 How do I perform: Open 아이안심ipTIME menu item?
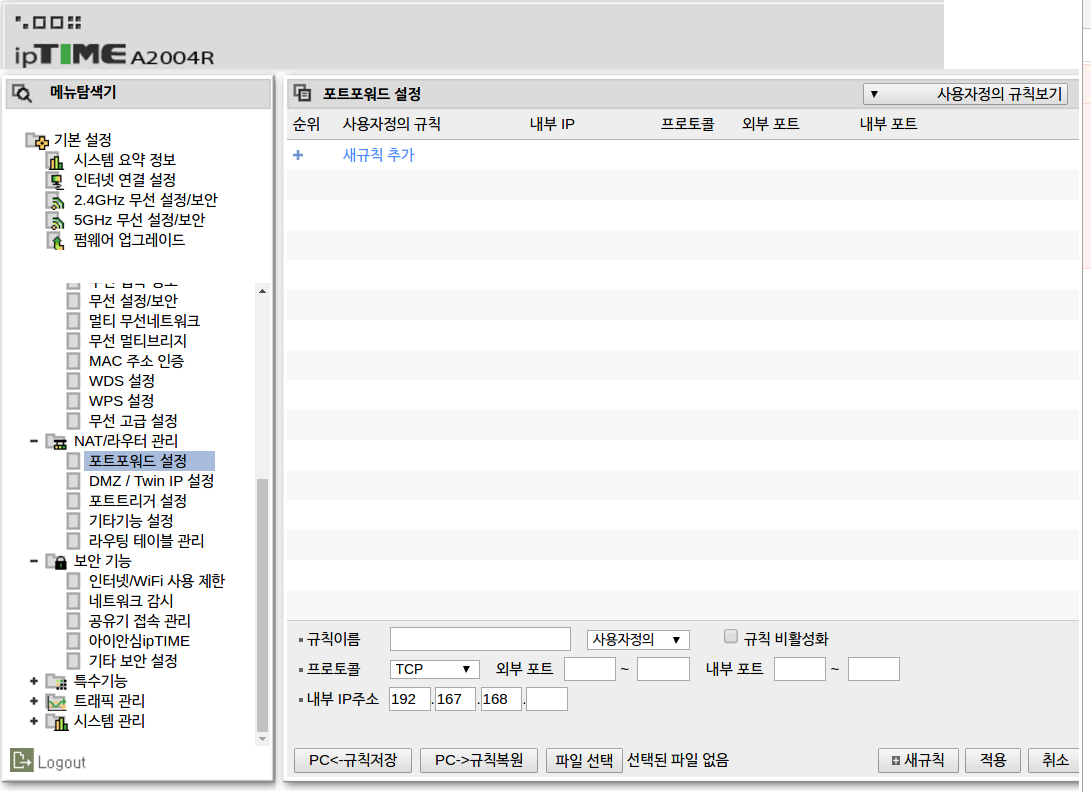point(139,642)
